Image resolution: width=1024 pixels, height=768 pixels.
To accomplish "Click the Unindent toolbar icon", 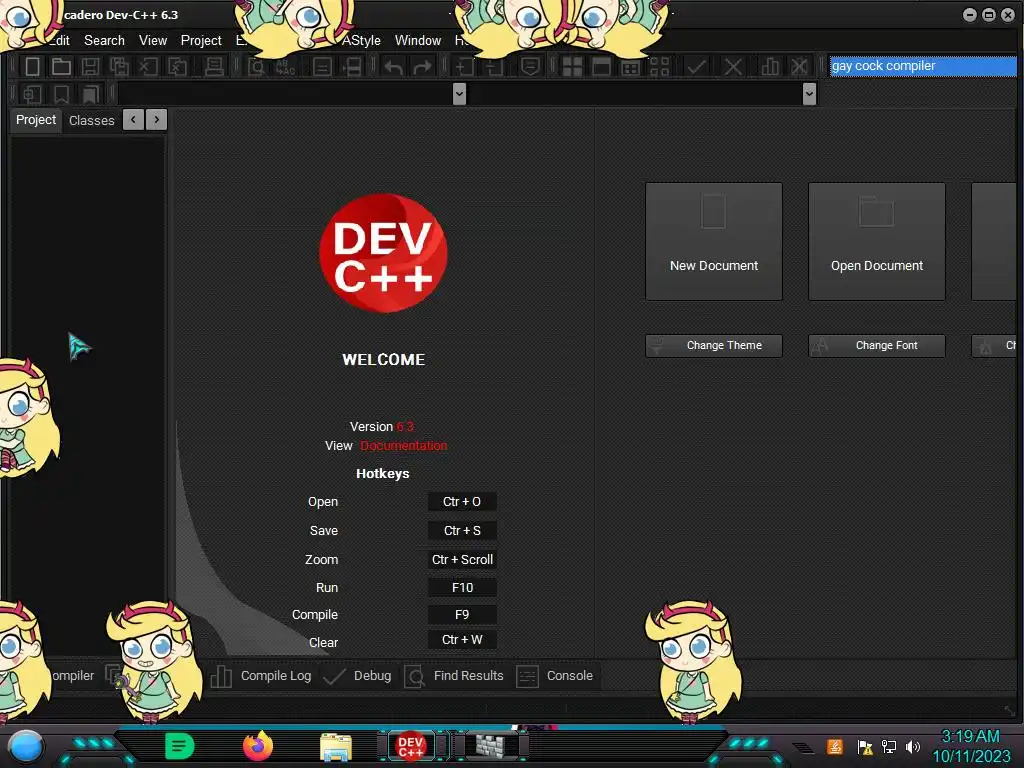I will pos(494,66).
